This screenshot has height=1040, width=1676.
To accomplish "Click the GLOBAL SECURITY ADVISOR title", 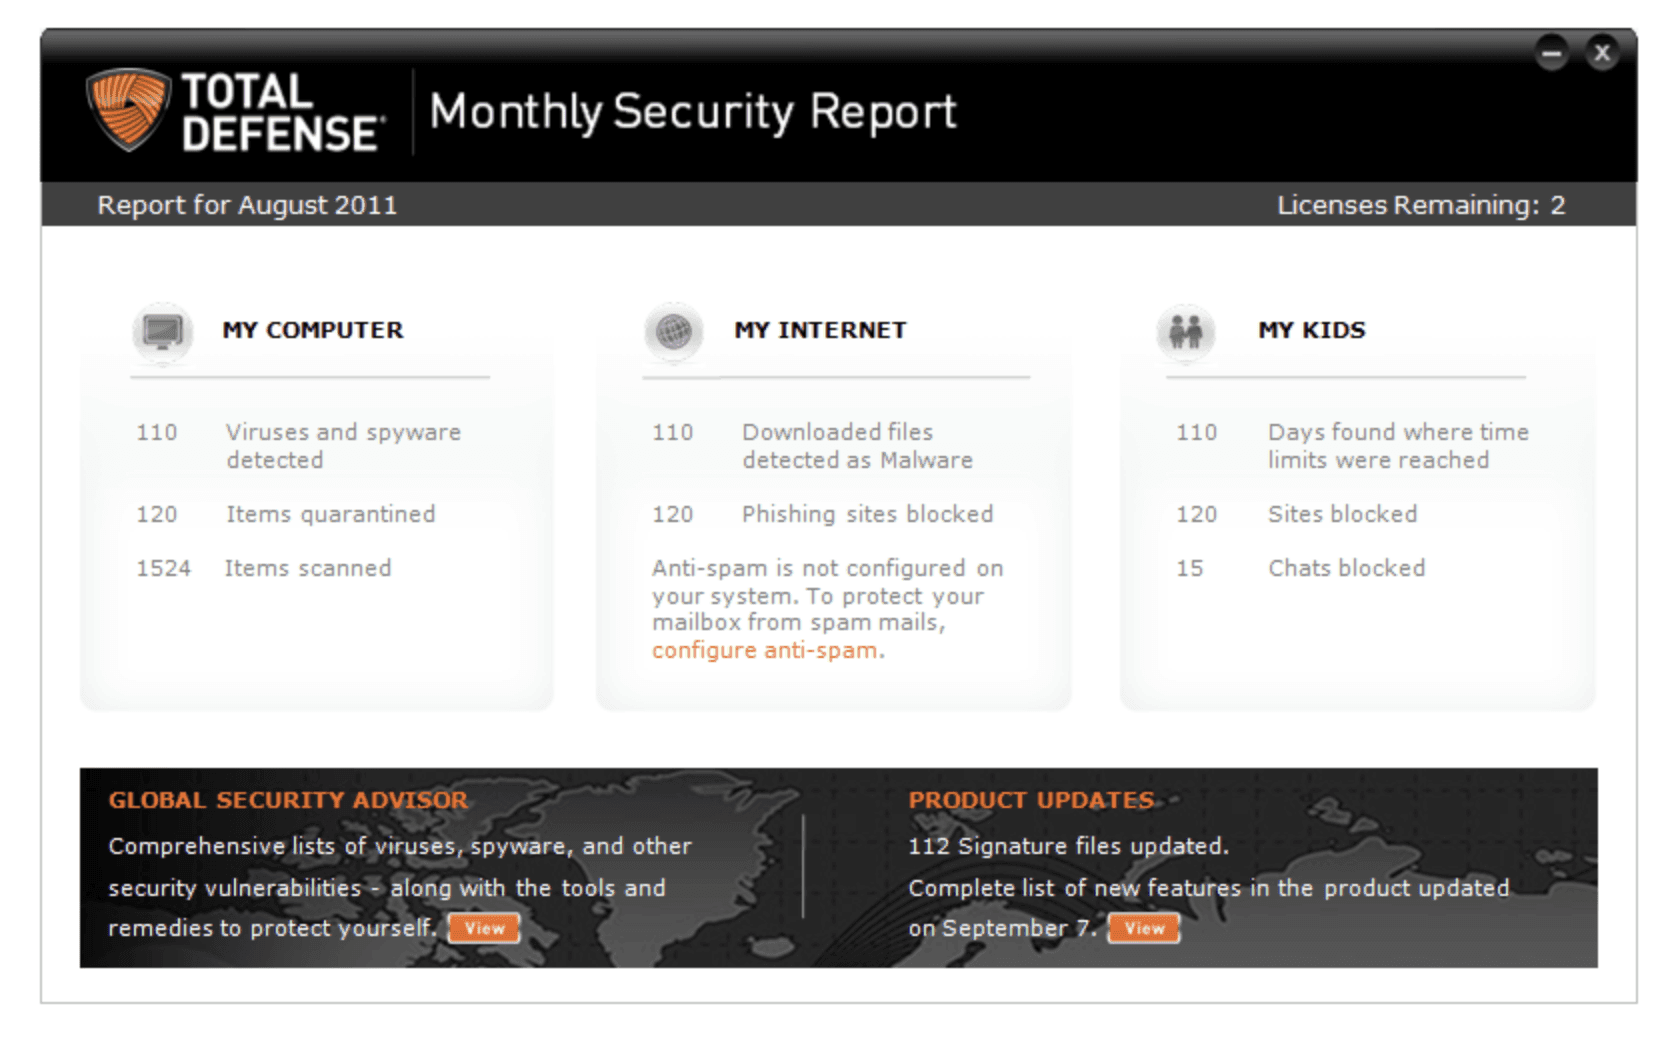I will [288, 800].
